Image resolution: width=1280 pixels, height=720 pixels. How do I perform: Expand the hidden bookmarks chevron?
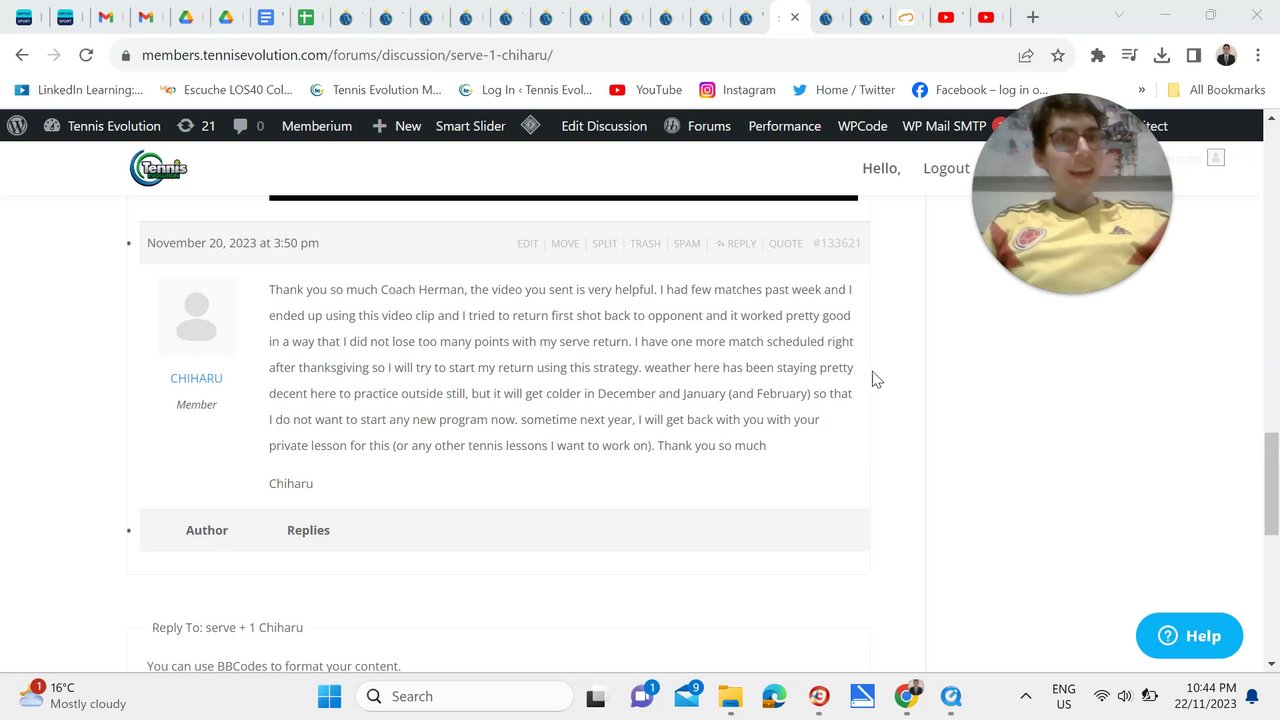[1141, 90]
